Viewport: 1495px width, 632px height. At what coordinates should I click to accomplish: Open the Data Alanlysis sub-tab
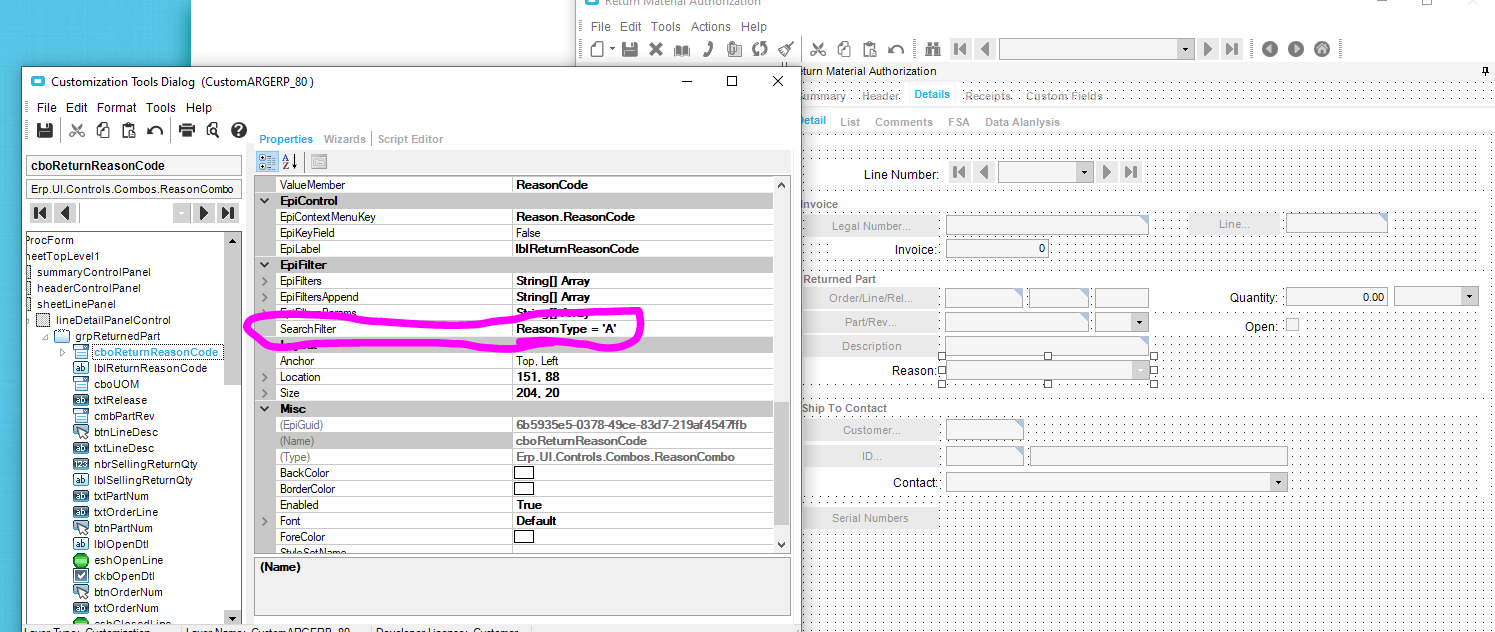click(1022, 122)
